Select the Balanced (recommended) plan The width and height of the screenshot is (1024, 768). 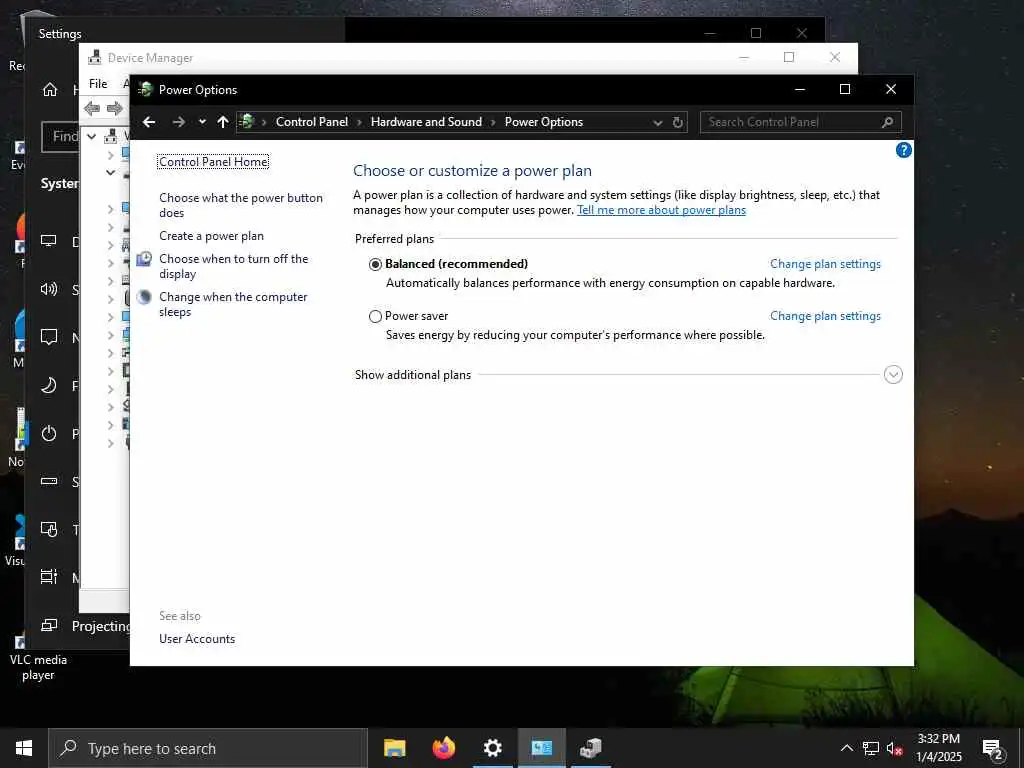tap(375, 264)
